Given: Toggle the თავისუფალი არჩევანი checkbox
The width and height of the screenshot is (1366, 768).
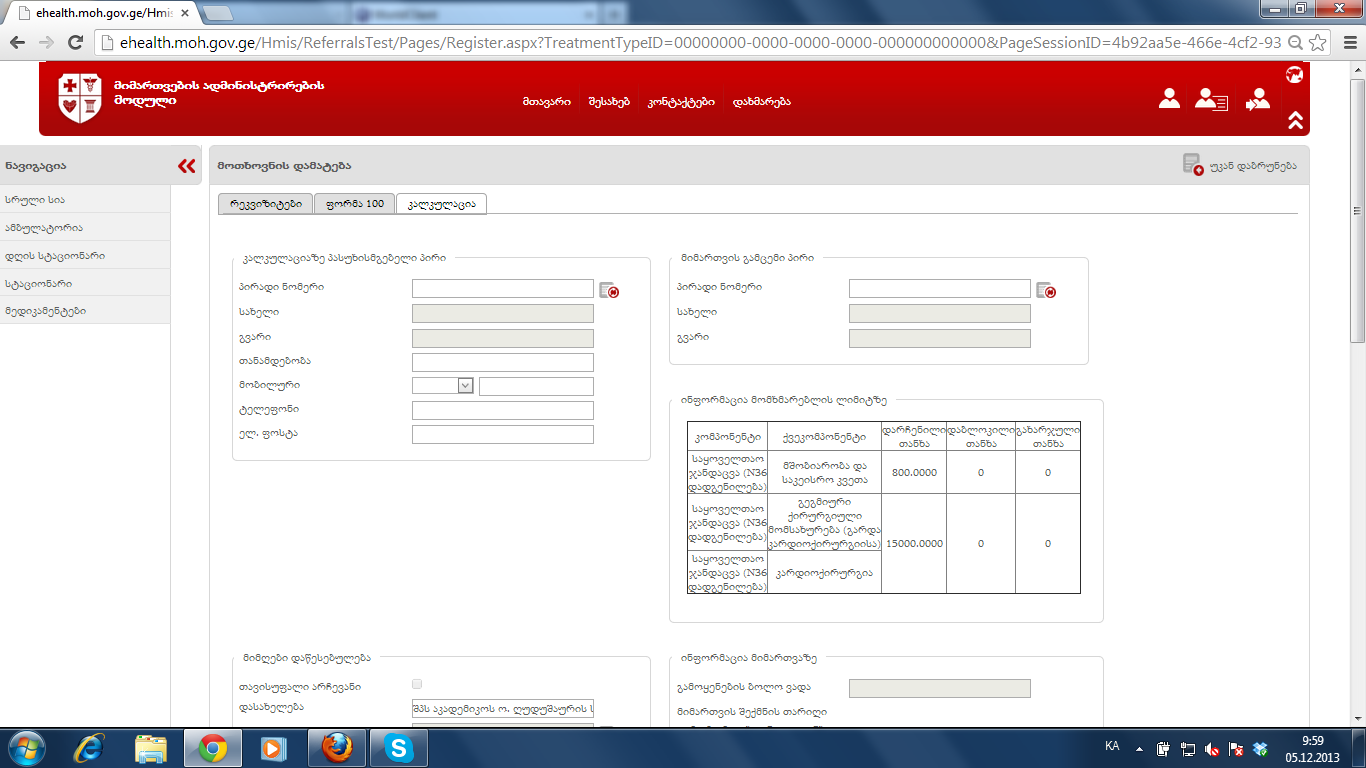Looking at the screenshot, I should (417, 684).
